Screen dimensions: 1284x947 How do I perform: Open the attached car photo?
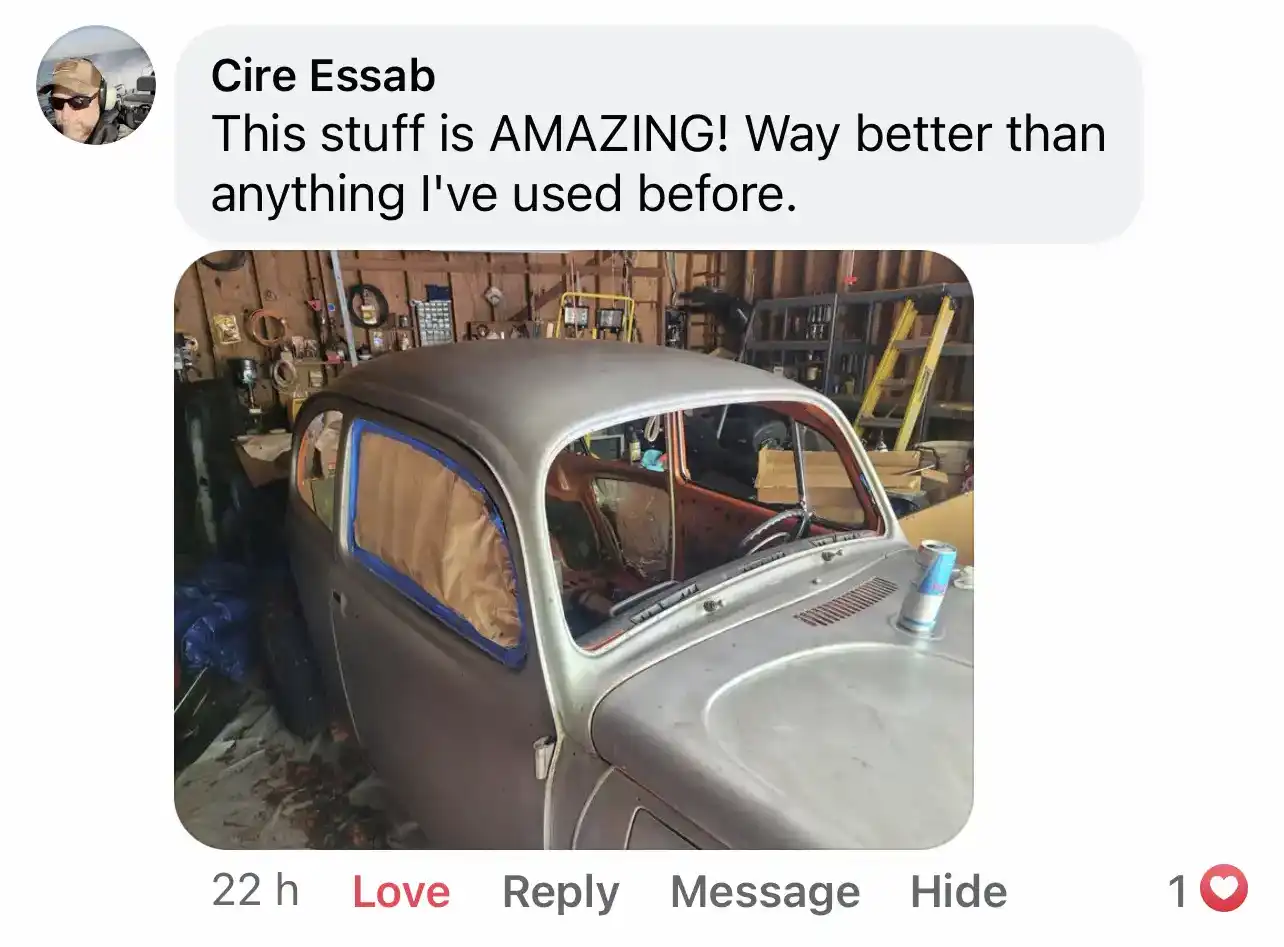[x=574, y=550]
